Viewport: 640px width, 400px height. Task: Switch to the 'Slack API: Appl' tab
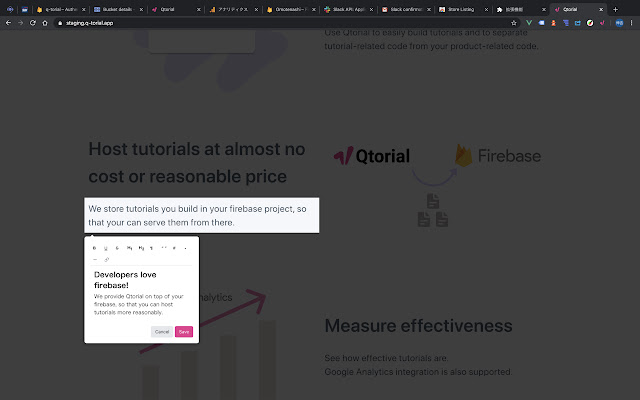click(348, 9)
